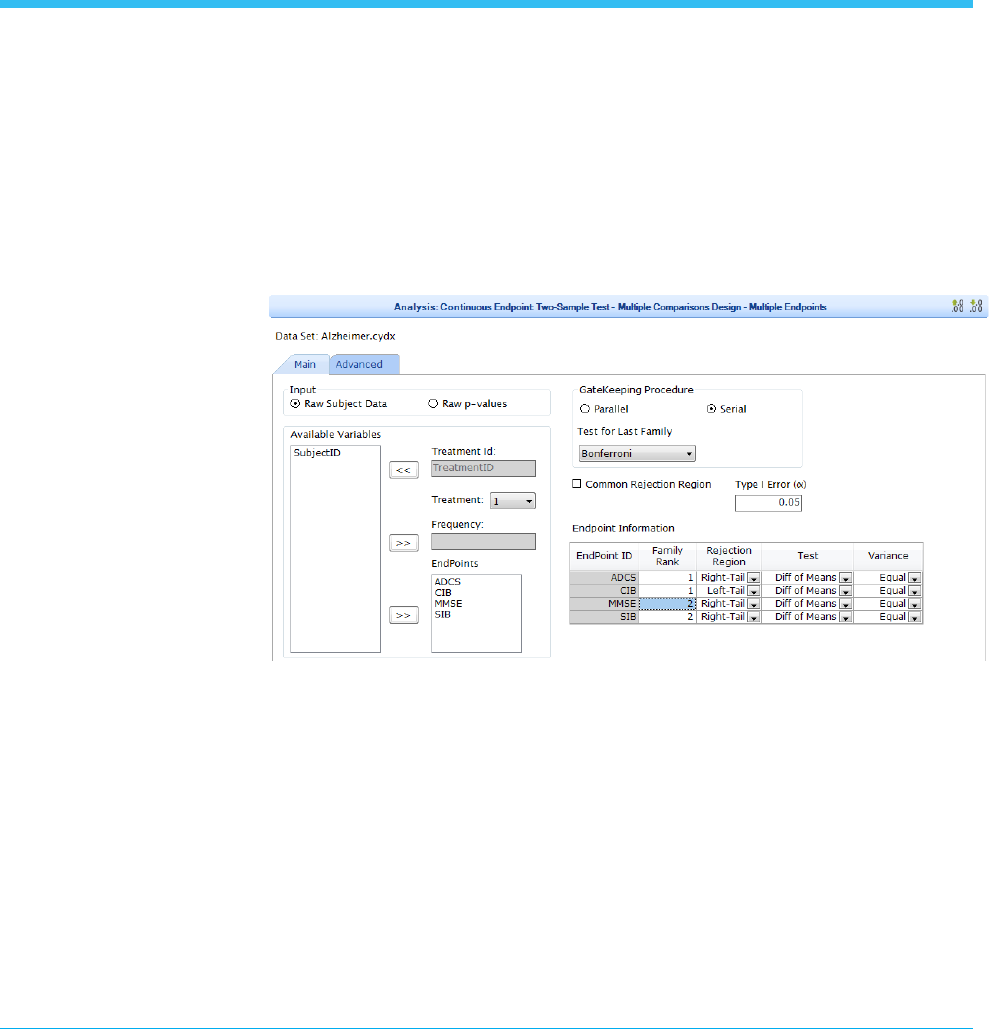
Task: Switch to the Main tab
Action: click(x=305, y=364)
